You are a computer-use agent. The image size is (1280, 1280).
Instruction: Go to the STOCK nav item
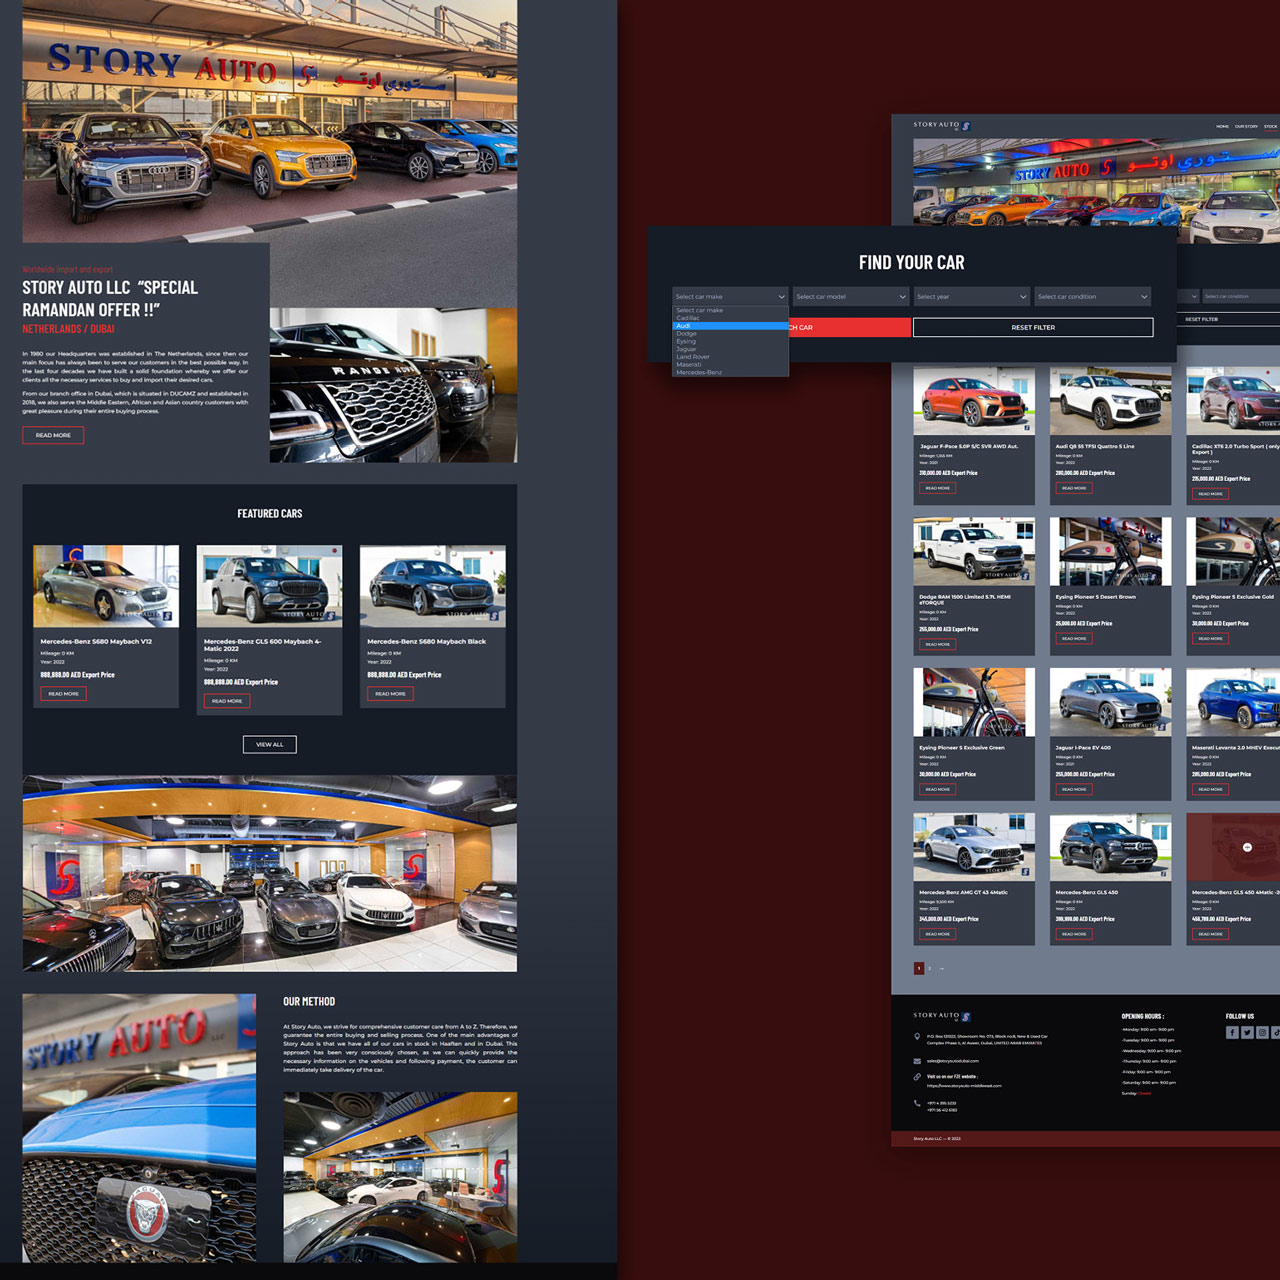point(1270,127)
